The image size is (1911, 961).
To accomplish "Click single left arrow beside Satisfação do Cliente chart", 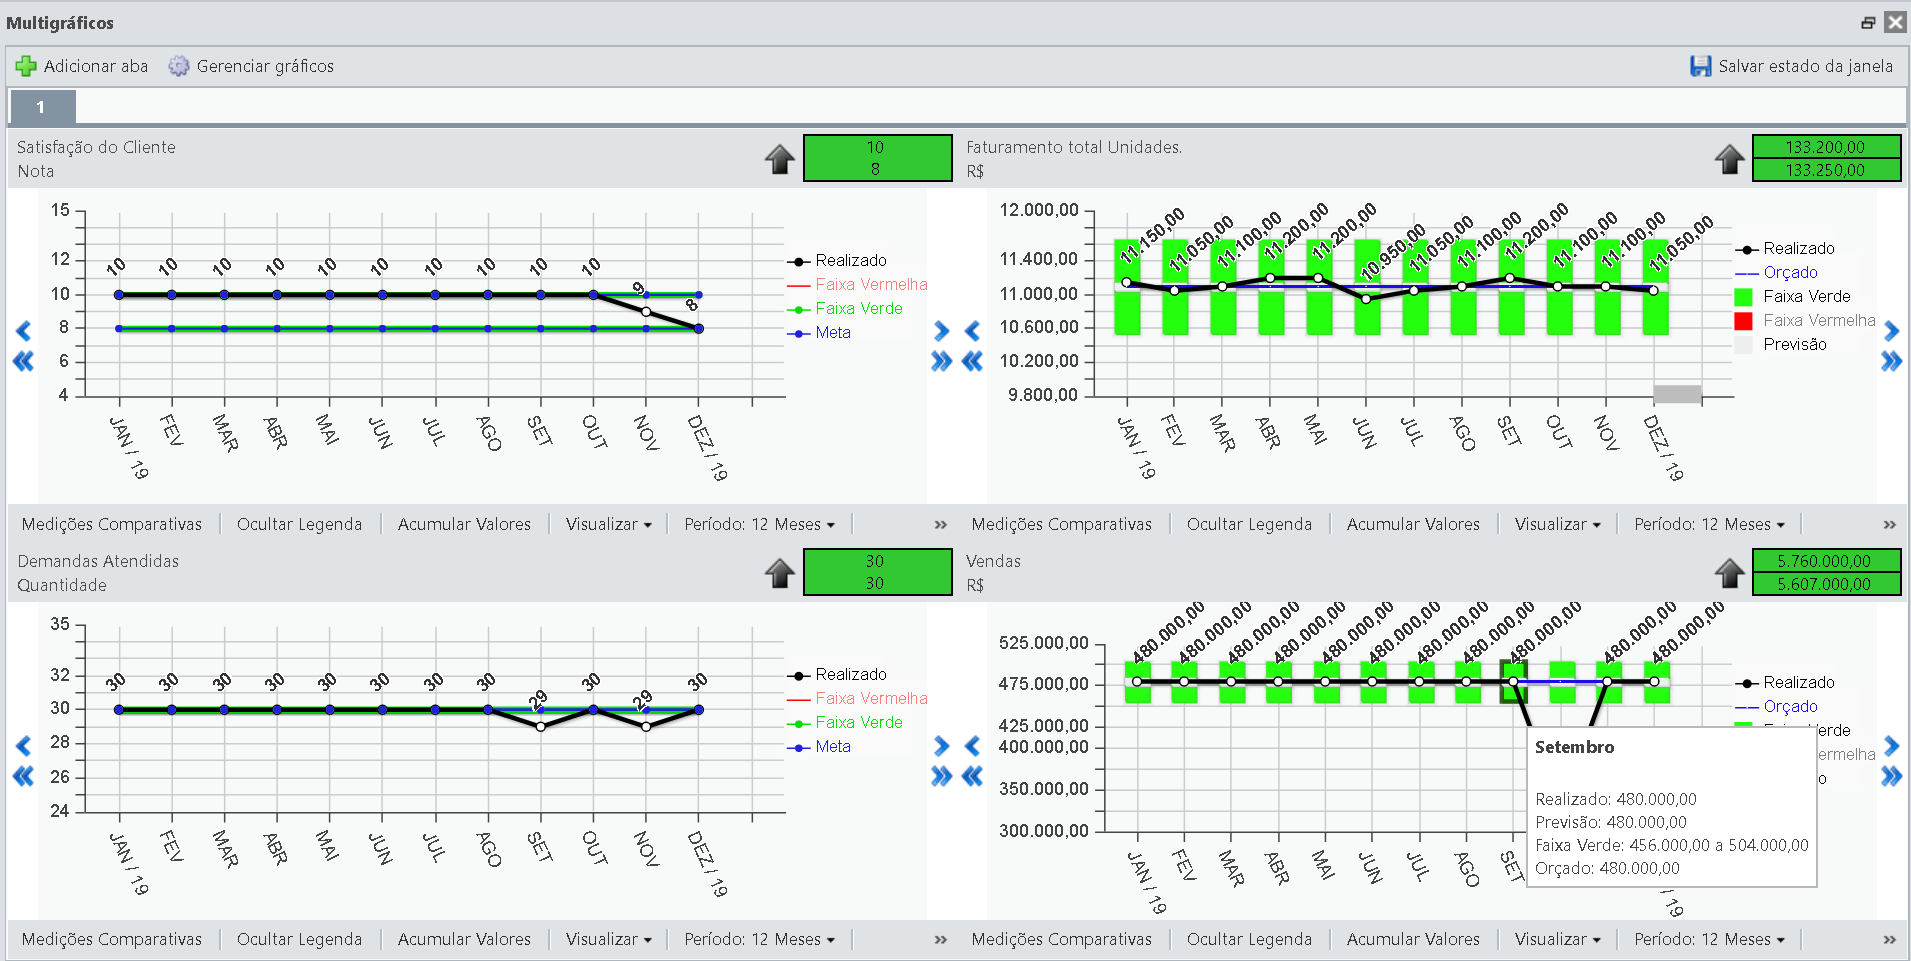I will tap(24, 331).
